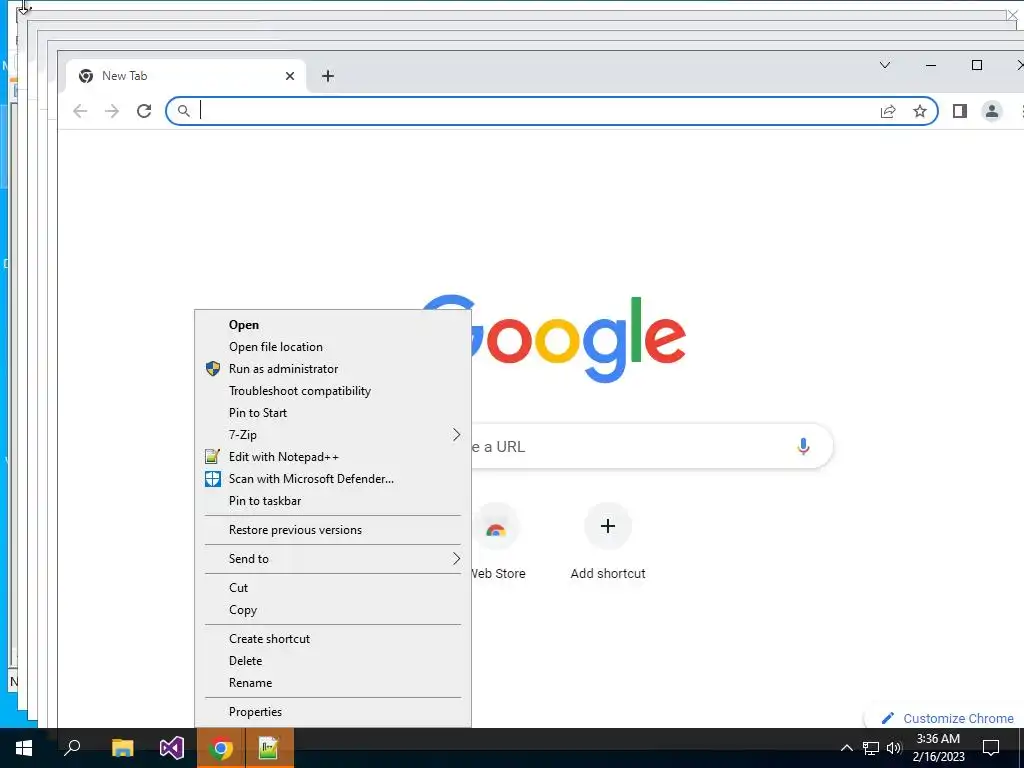Choose Open in the context menu
Viewport: 1024px width, 768px height.
(333, 325)
